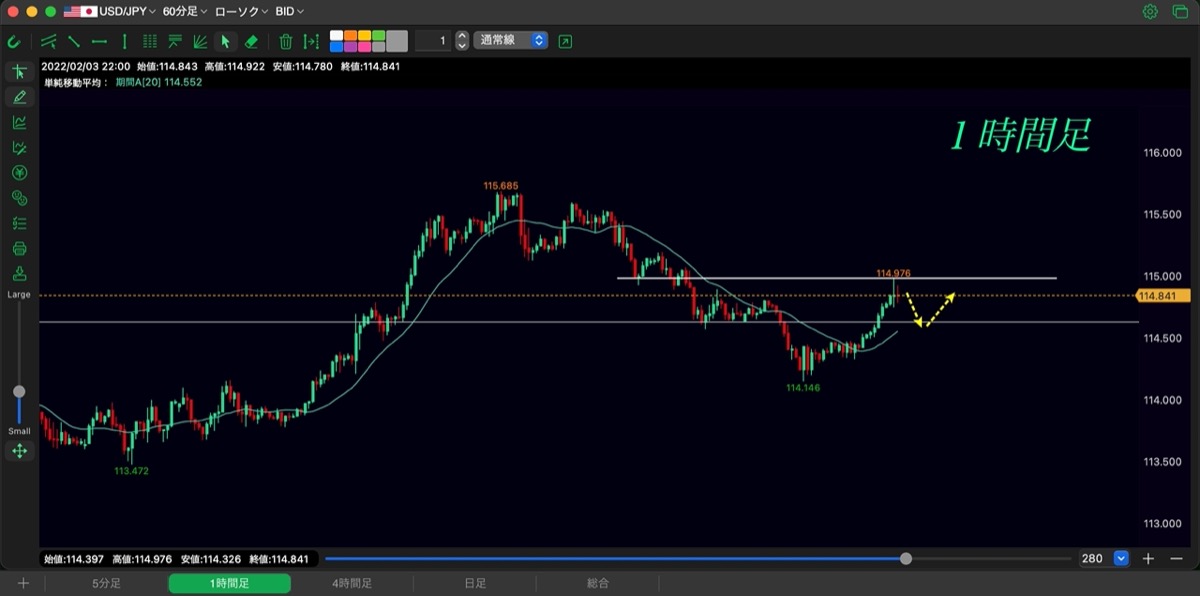Click the four-way move arrows icon
Viewport: 1200px width, 596px height.
coord(19,451)
